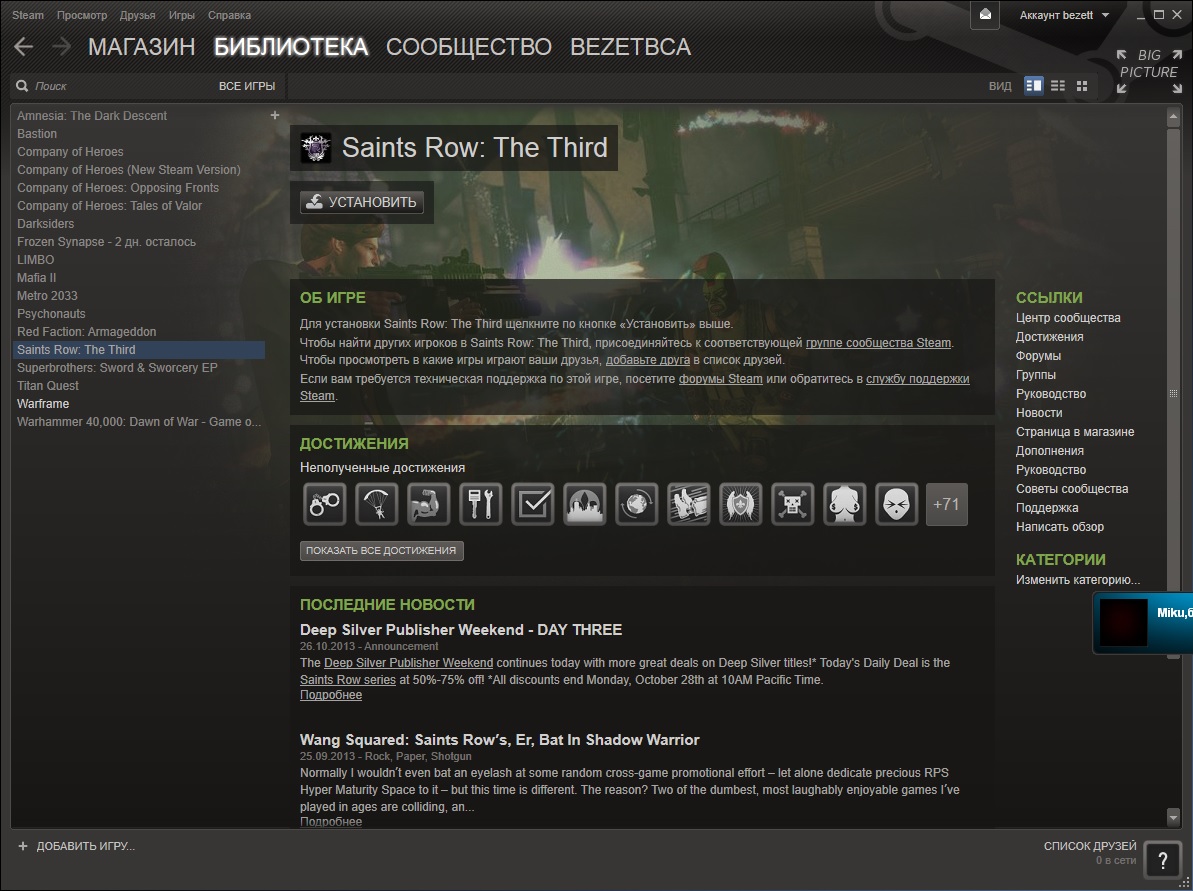View the handcuffs achievement icon
Image resolution: width=1193 pixels, height=891 pixels.
[325, 504]
